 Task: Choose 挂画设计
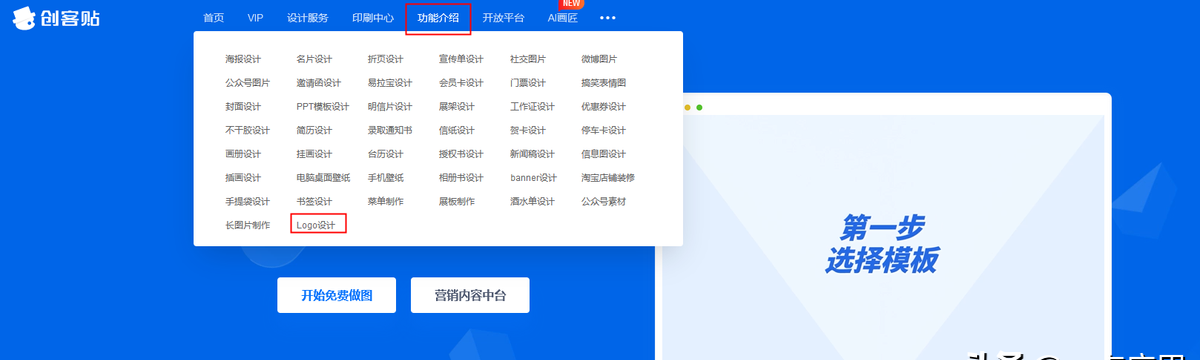tap(314, 154)
